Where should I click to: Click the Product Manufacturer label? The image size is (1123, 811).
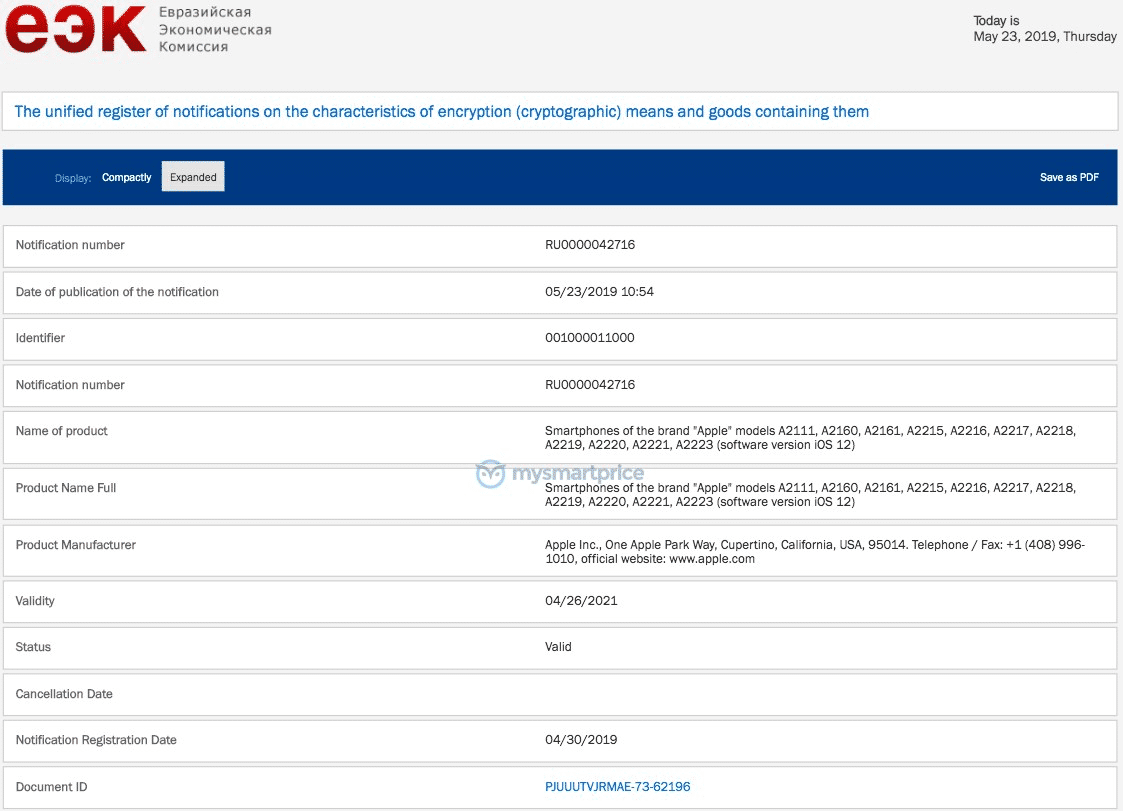(x=75, y=545)
